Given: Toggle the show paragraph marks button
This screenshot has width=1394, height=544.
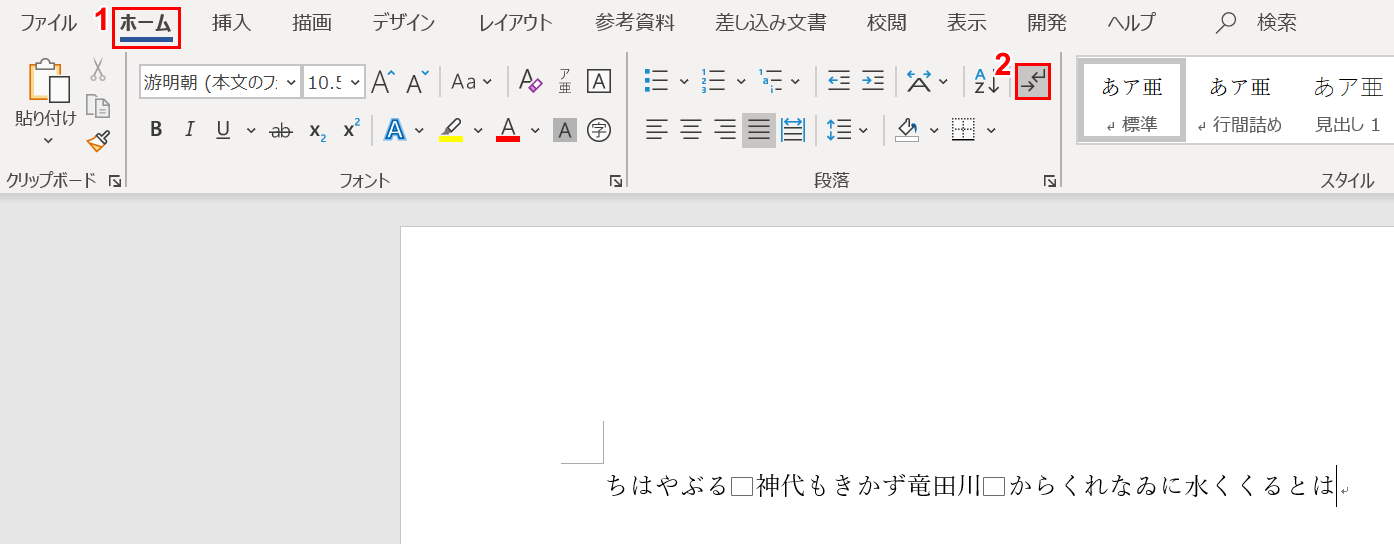Looking at the screenshot, I should click(1033, 82).
